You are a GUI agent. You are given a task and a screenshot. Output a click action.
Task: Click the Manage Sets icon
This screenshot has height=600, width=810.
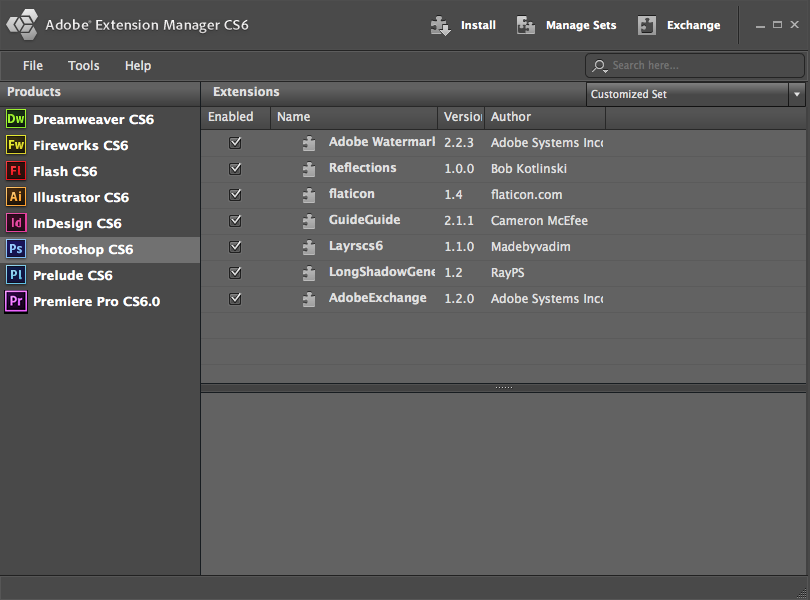coord(526,25)
